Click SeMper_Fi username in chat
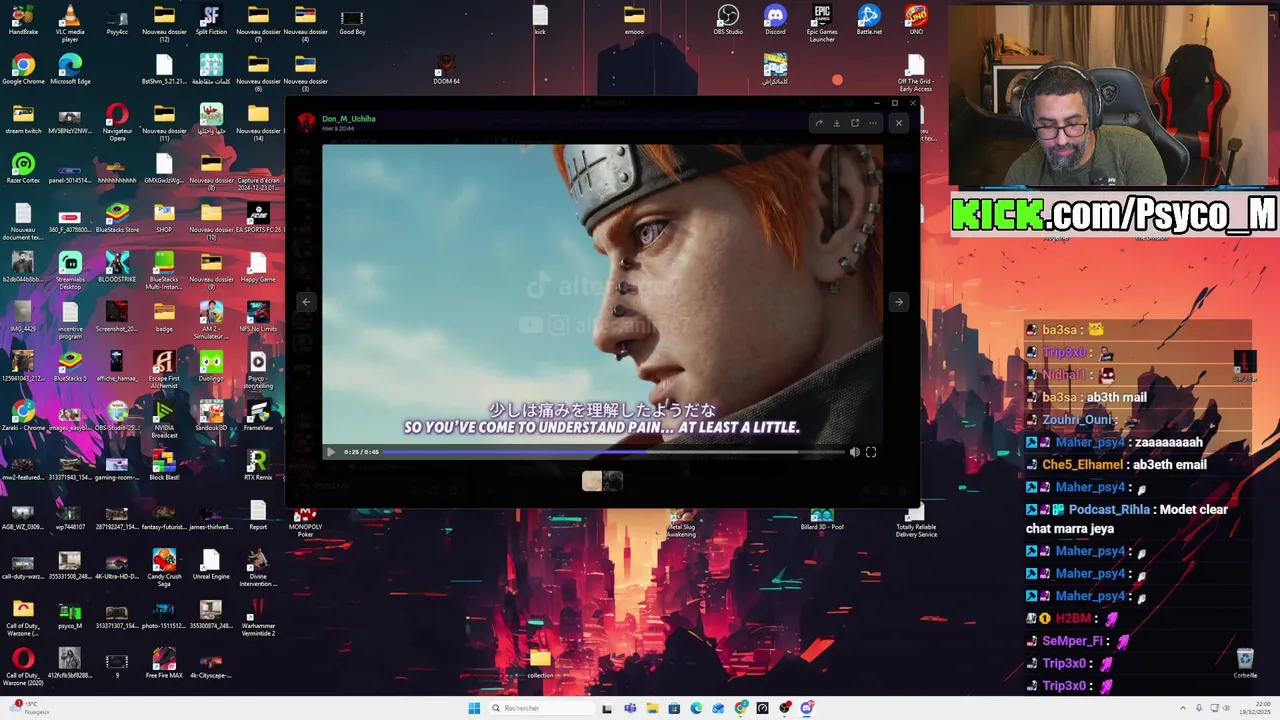This screenshot has width=1280, height=720. pyautogui.click(x=1072, y=641)
